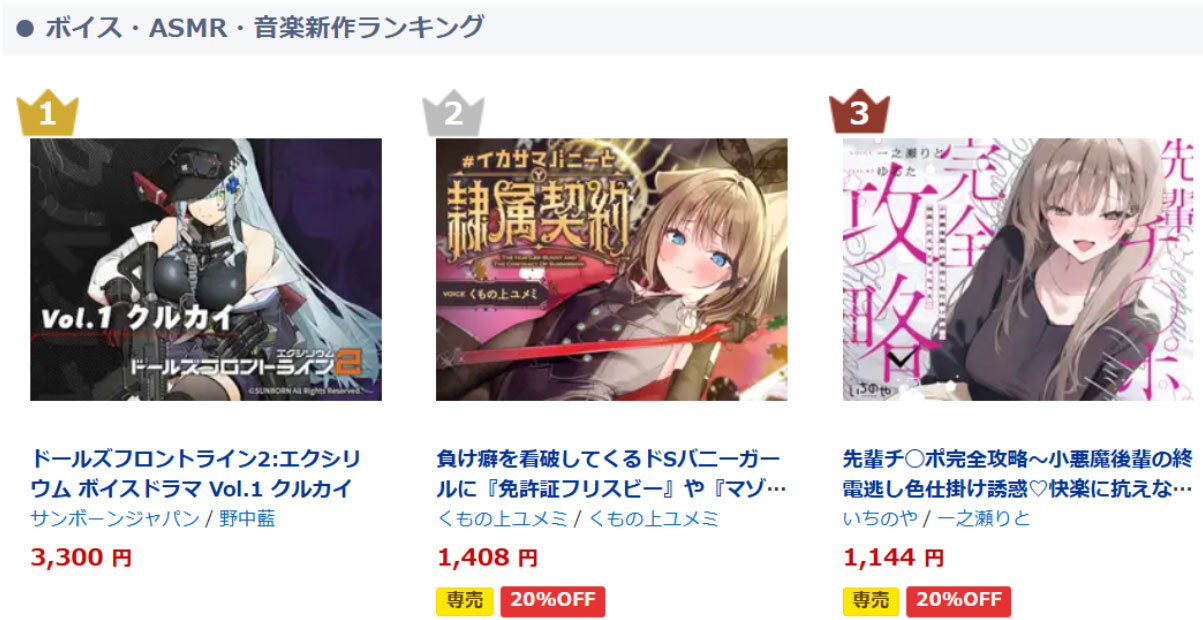Visit circle くもの上ユメミ under second item
Viewport: 1203px width, 620px height.
pyautogui.click(x=502, y=519)
